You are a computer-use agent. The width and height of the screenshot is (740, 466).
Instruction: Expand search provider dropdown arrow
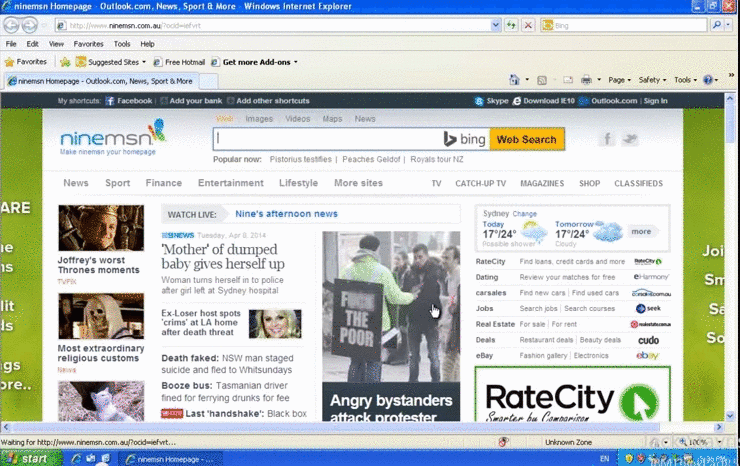[728, 25]
